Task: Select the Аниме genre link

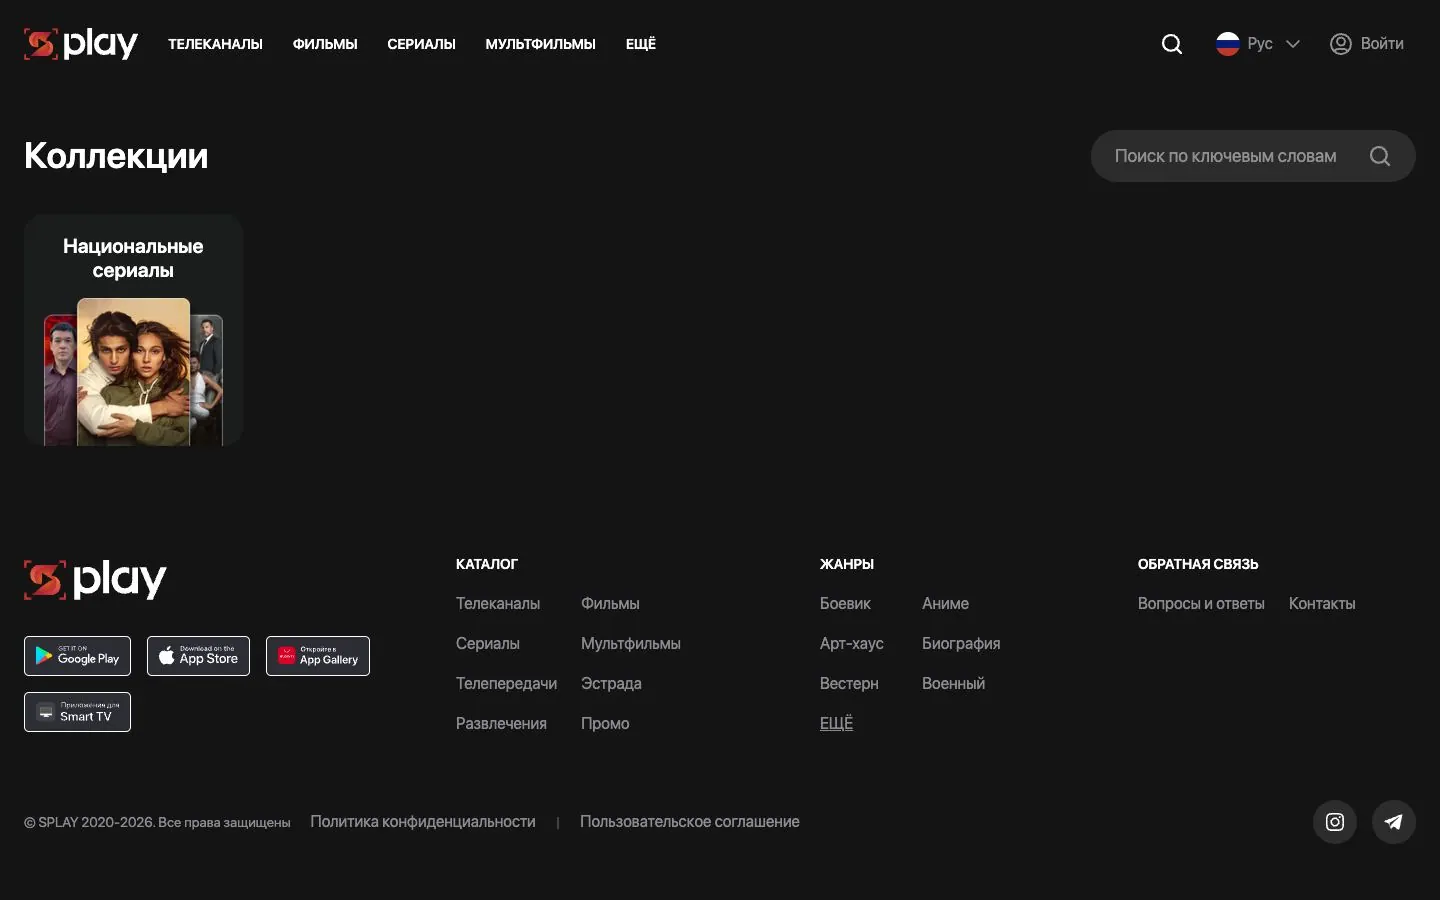Action: coord(945,604)
